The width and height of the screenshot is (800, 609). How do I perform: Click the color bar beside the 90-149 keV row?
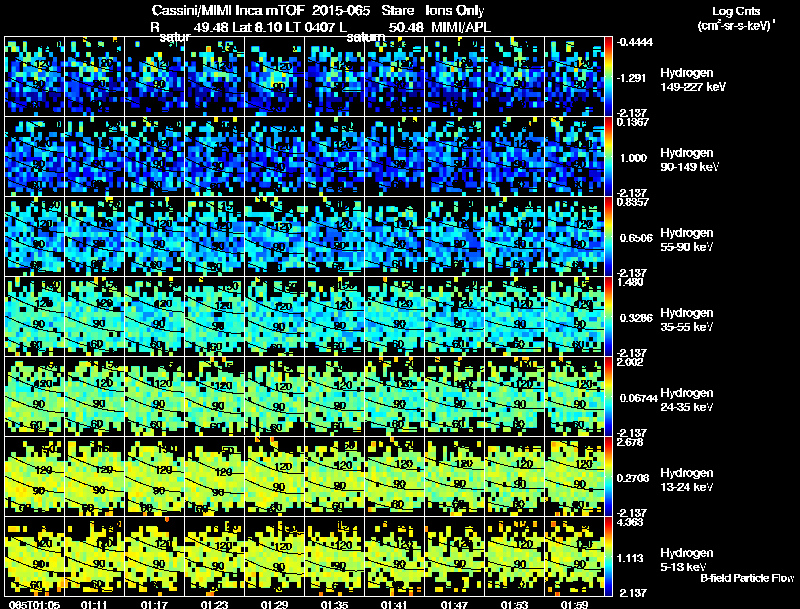[x=608, y=156]
